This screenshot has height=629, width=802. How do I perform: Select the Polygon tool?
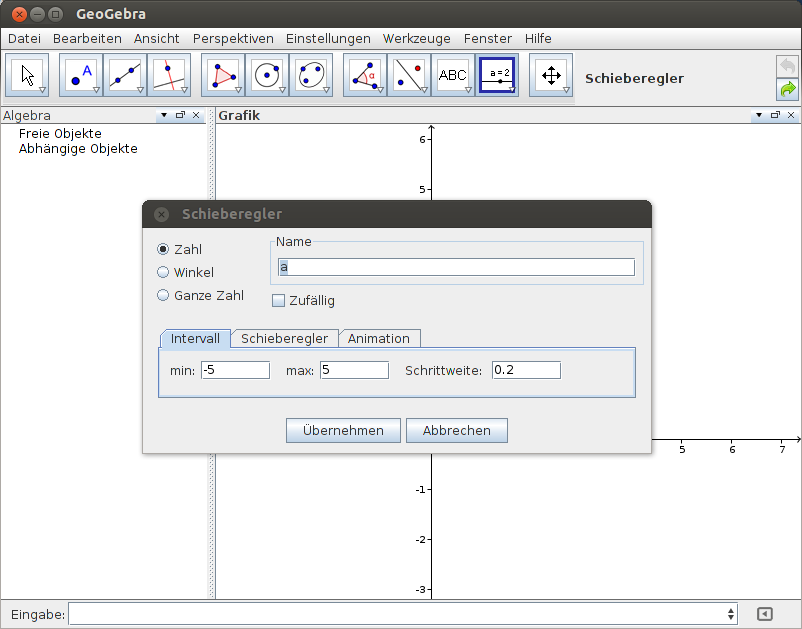click(x=222, y=74)
